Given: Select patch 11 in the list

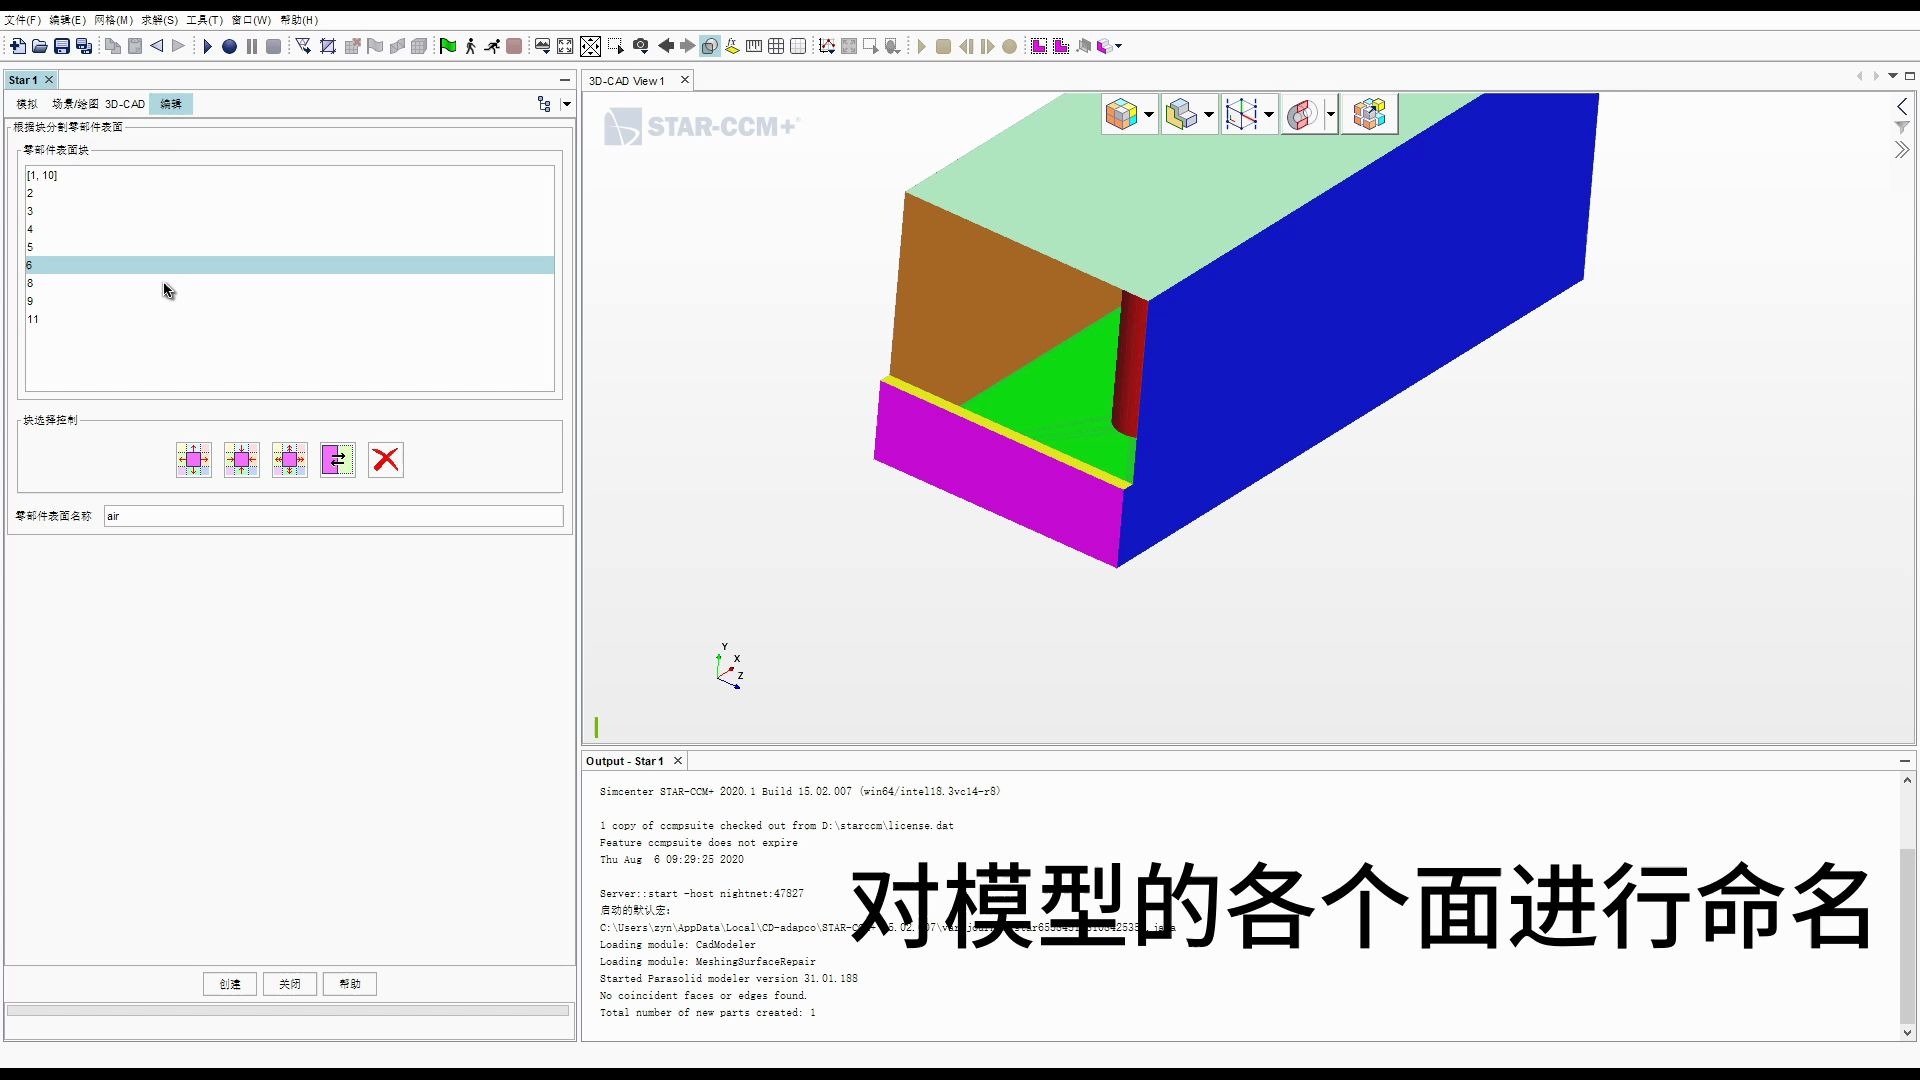Looking at the screenshot, I should pyautogui.click(x=289, y=319).
